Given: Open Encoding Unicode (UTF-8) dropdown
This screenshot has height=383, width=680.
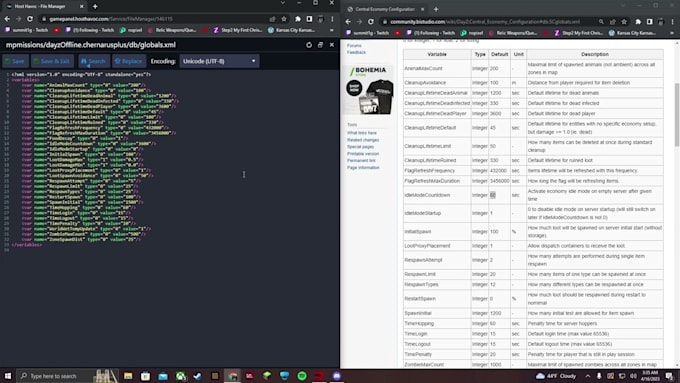Looking at the screenshot, I should pyautogui.click(x=219, y=61).
